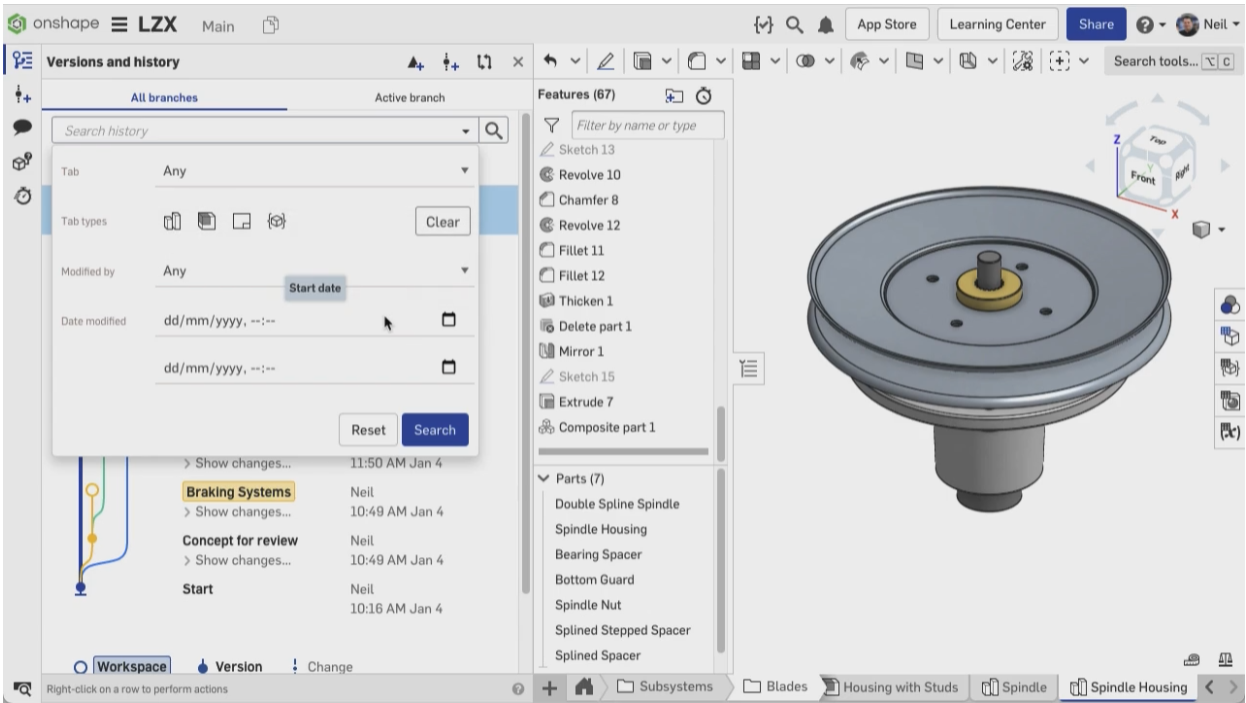This screenshot has height=703, width=1246.
Task: Click the stopwatch icon in the left sidebar
Action: point(22,196)
